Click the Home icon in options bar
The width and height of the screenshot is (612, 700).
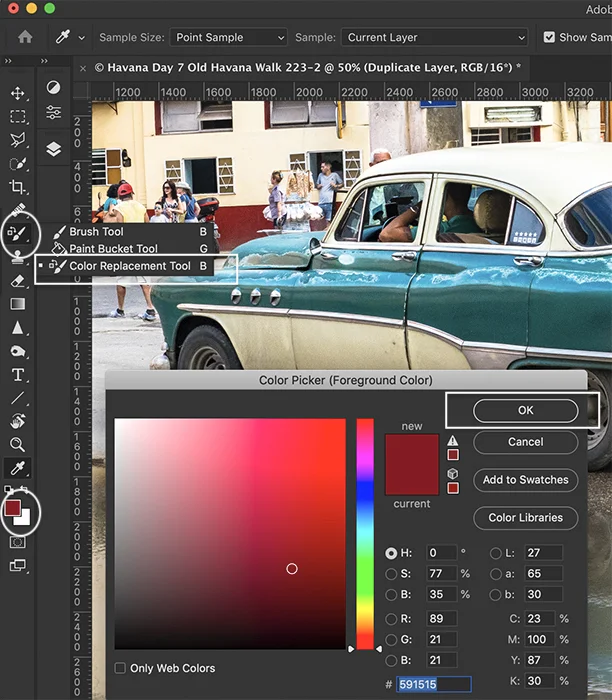(x=25, y=37)
